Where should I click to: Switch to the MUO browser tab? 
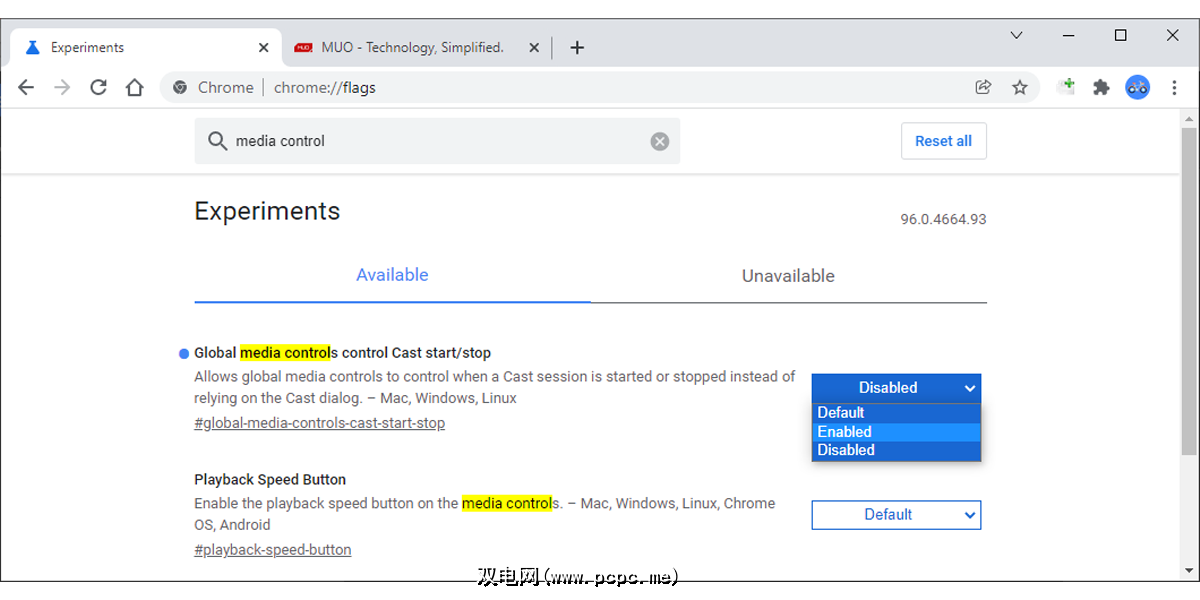pyautogui.click(x=412, y=47)
